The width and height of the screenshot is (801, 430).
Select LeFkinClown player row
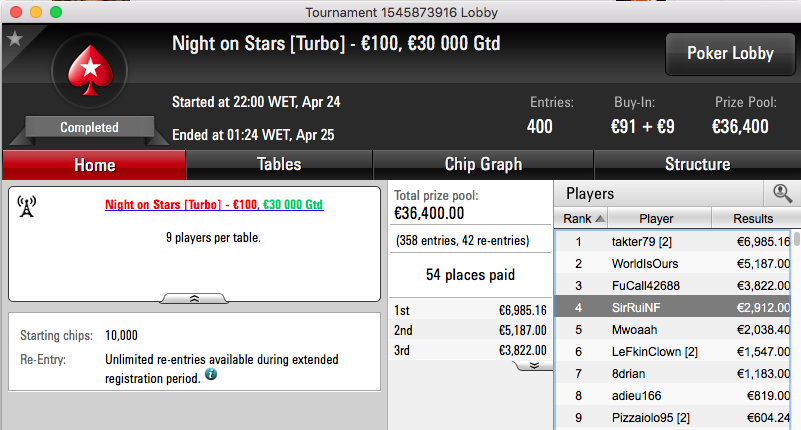(x=673, y=351)
